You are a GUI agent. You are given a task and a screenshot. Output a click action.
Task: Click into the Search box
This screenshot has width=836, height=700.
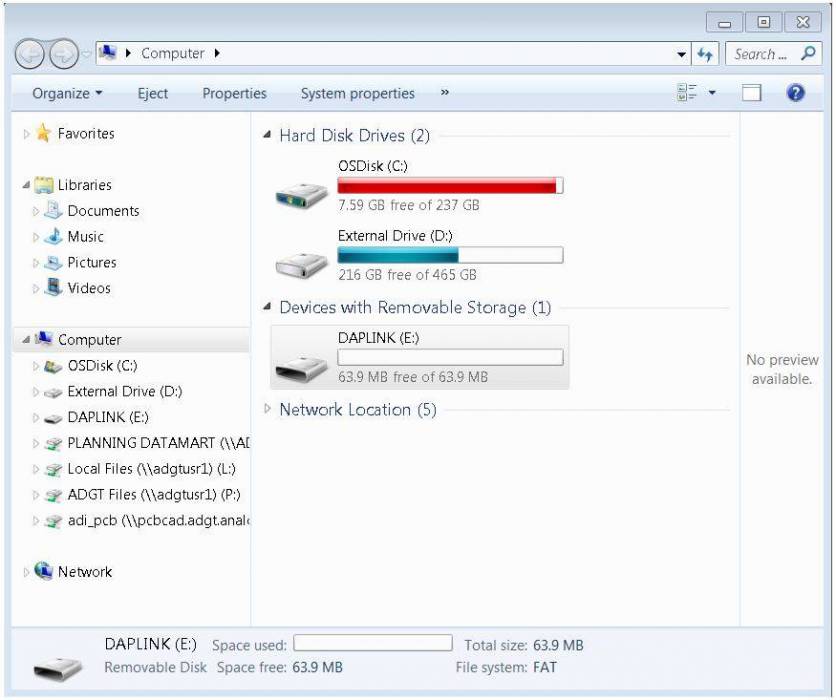coord(761,54)
